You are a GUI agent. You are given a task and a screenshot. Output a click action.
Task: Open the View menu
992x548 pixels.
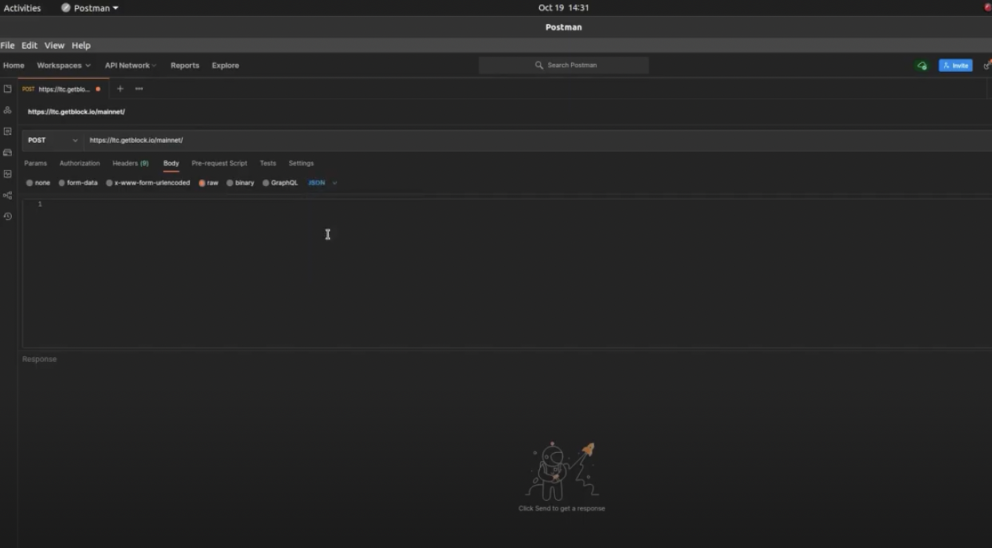point(54,46)
